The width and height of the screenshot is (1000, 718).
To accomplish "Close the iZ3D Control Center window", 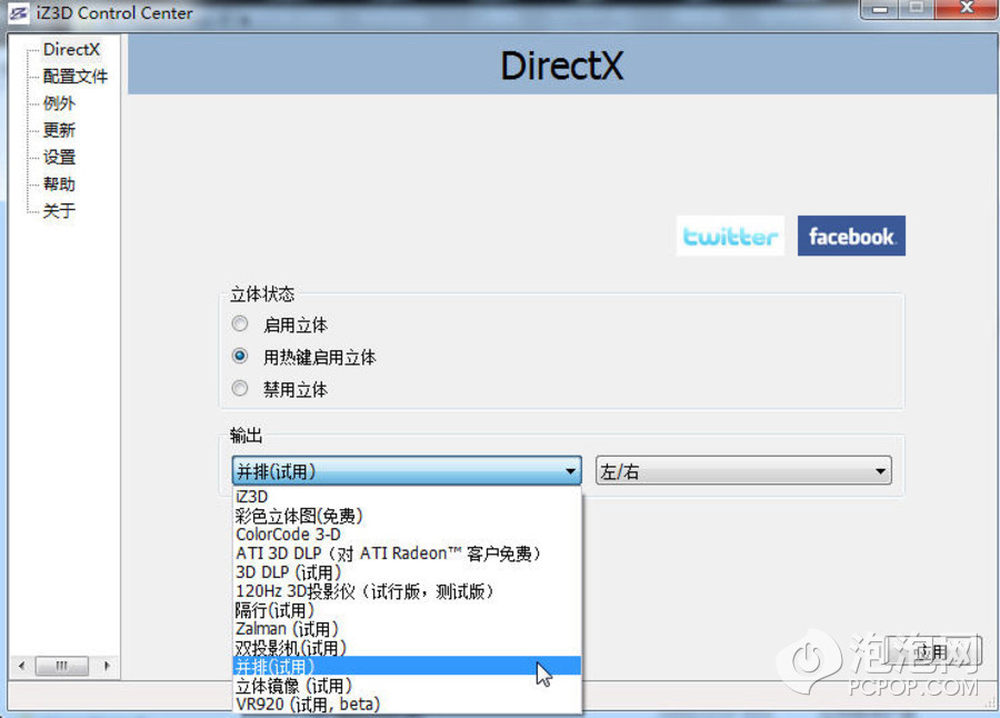I will point(967,9).
